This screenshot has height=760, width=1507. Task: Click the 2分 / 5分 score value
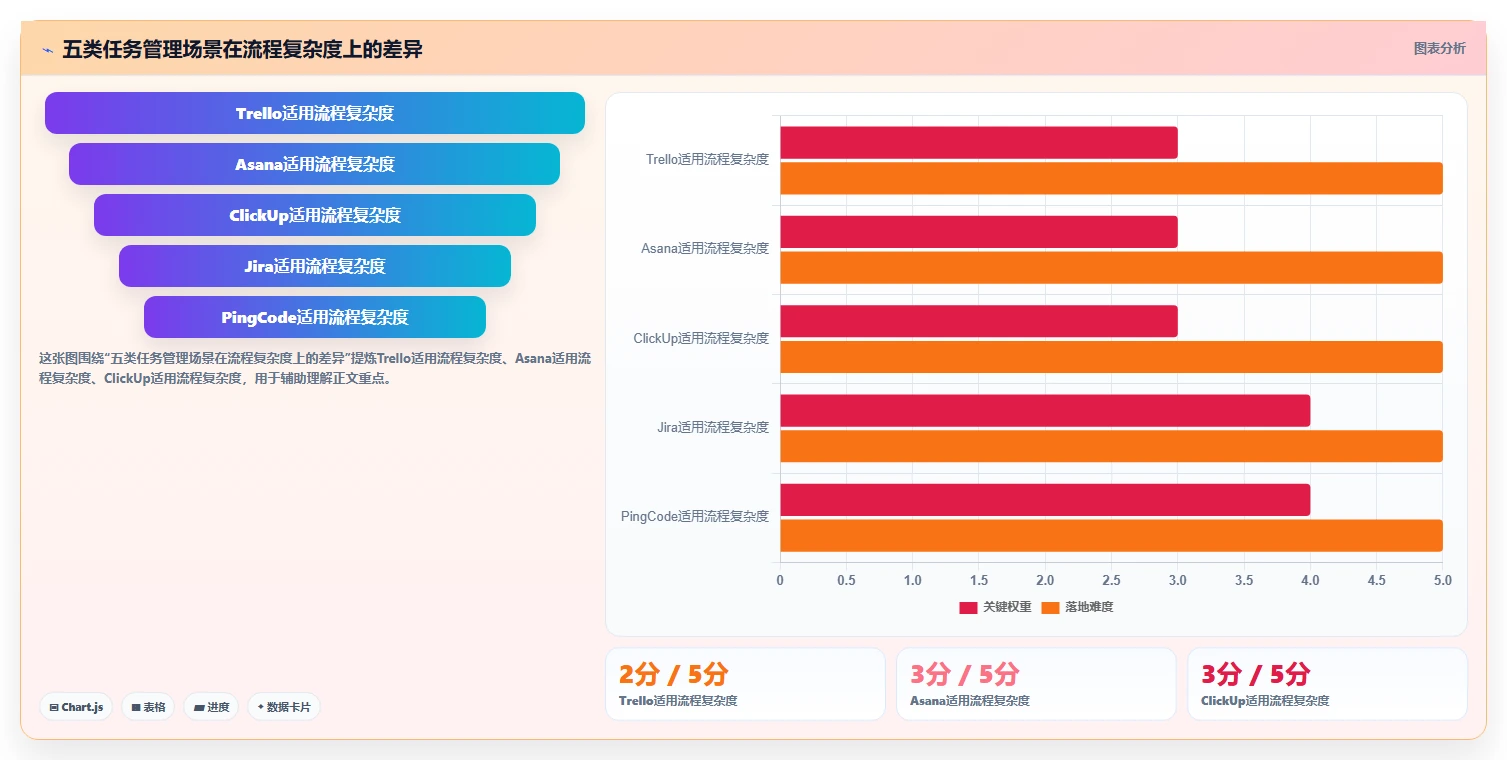point(674,674)
